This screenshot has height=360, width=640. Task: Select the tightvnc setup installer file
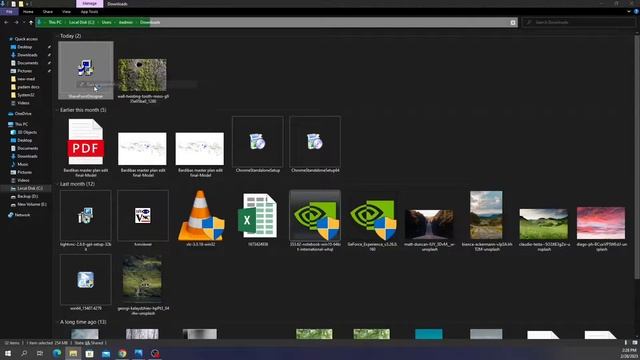click(86, 216)
